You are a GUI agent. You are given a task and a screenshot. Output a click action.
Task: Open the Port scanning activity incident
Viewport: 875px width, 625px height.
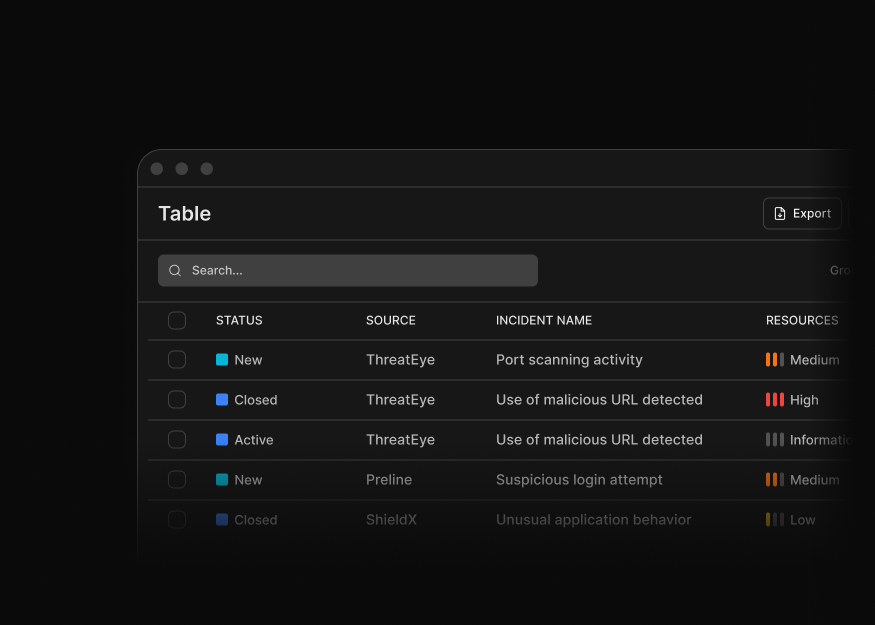click(x=569, y=360)
